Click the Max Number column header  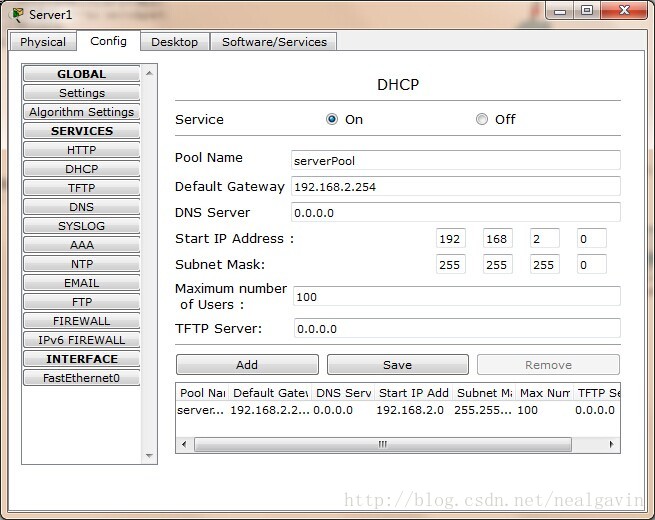tap(545, 393)
